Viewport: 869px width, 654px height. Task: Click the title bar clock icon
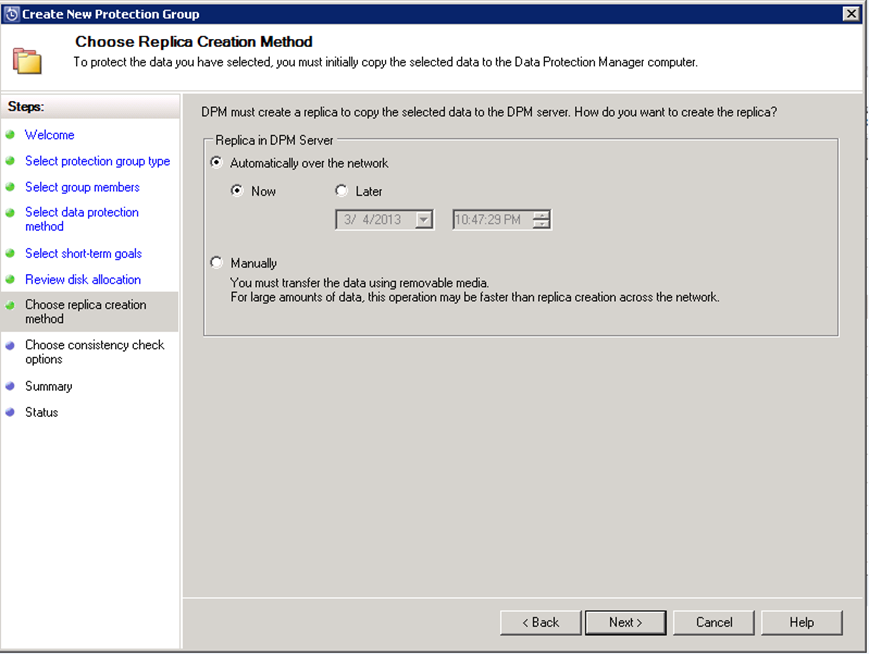(x=12, y=14)
